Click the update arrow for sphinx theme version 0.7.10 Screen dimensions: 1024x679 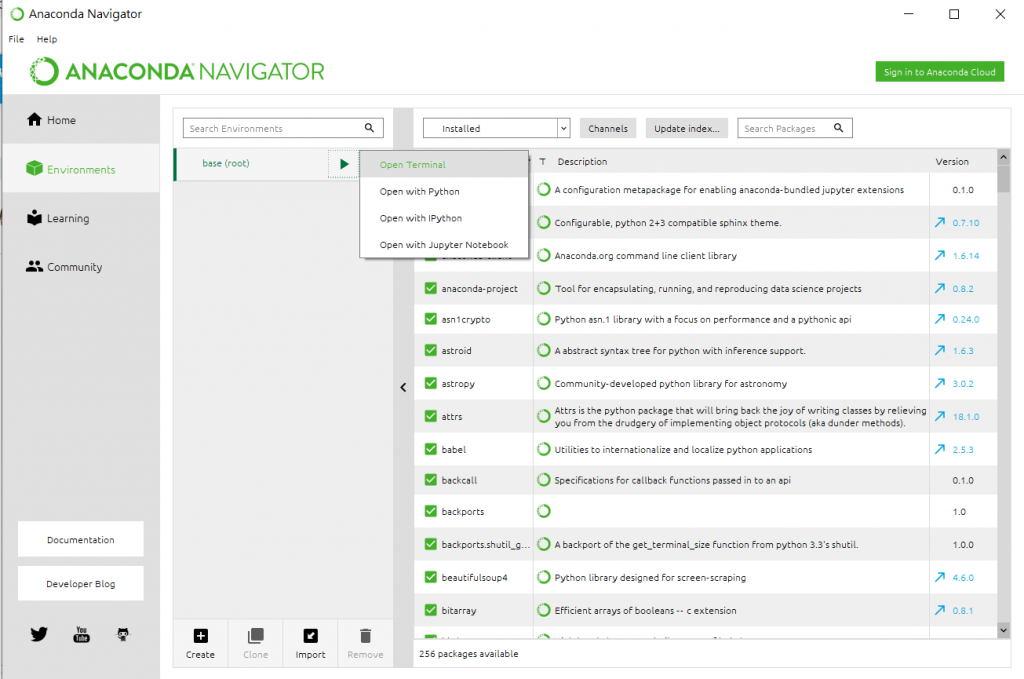point(940,223)
